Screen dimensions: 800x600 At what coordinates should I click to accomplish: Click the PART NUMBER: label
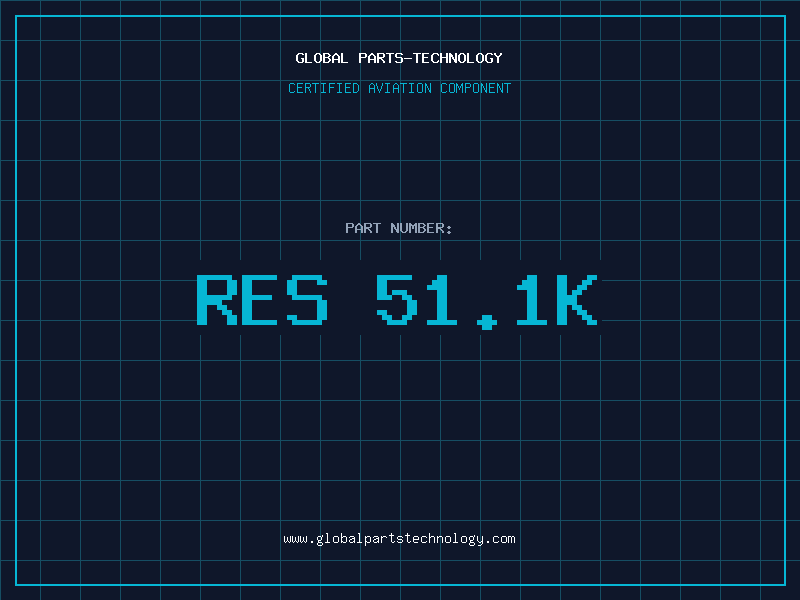pyautogui.click(x=399, y=228)
